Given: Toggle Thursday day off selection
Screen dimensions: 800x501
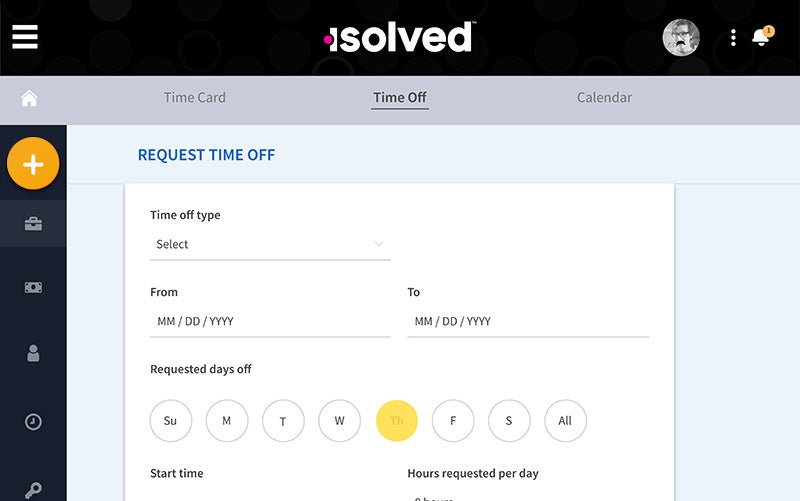Looking at the screenshot, I should coord(396,421).
